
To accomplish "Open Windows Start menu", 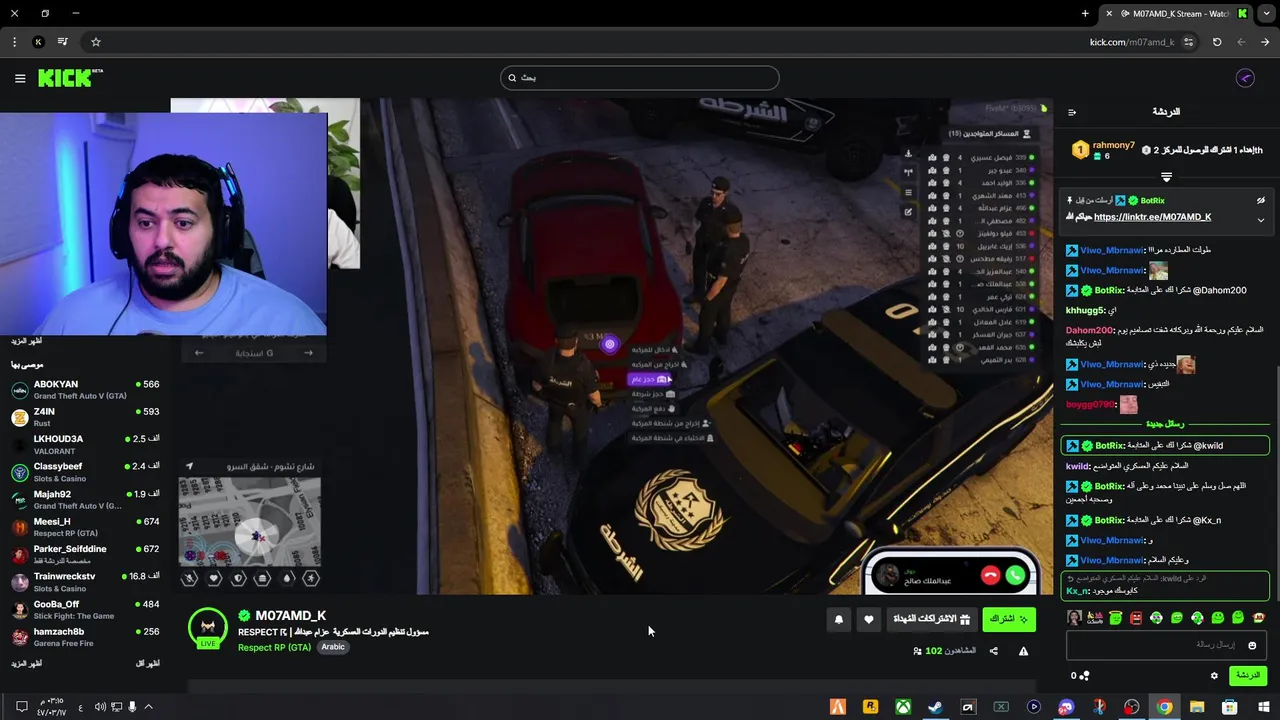I will [1263, 707].
